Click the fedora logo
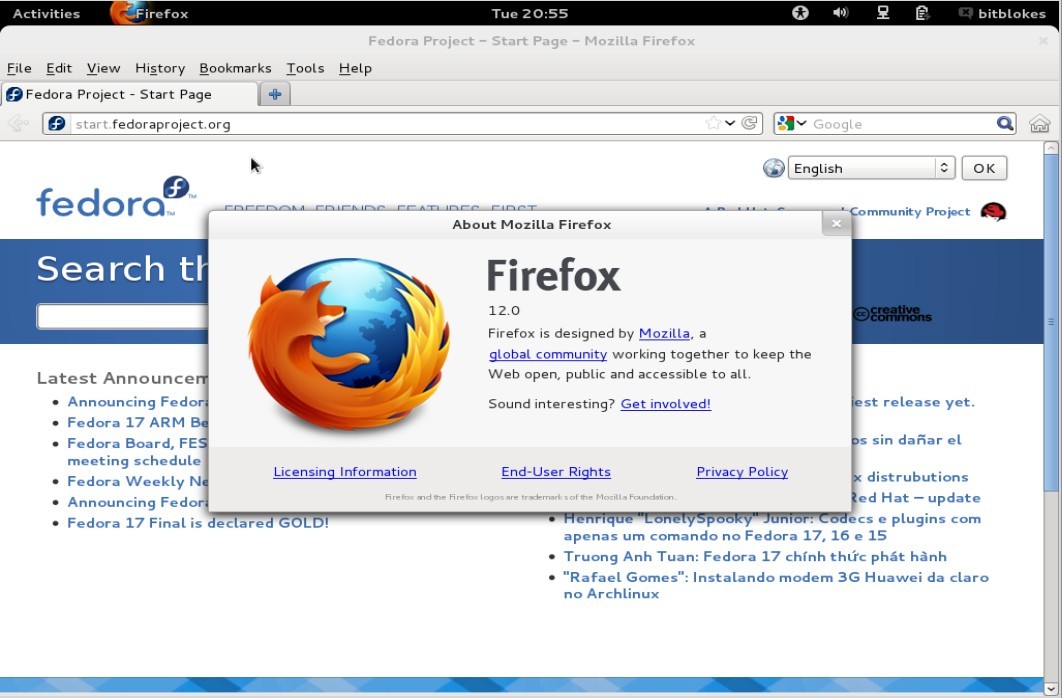This screenshot has width=1062, height=698. coord(116,196)
